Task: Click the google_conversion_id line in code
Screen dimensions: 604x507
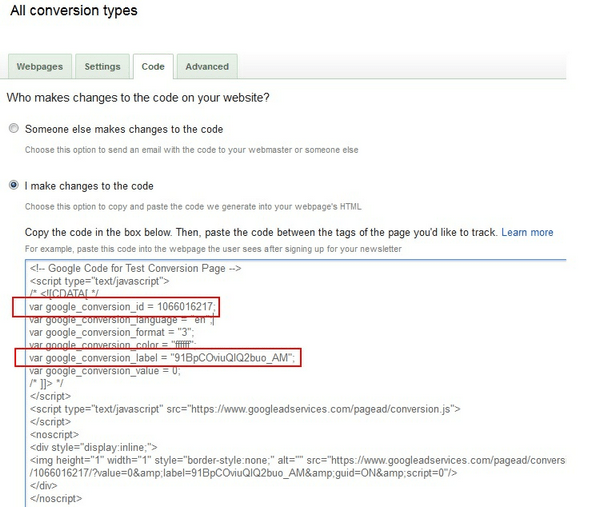Action: tap(123, 307)
